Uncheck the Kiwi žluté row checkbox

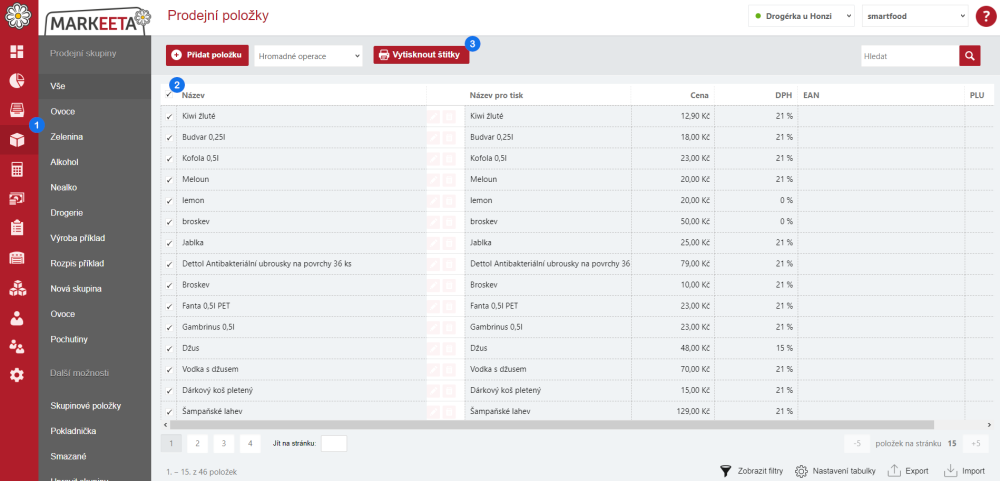(169, 117)
